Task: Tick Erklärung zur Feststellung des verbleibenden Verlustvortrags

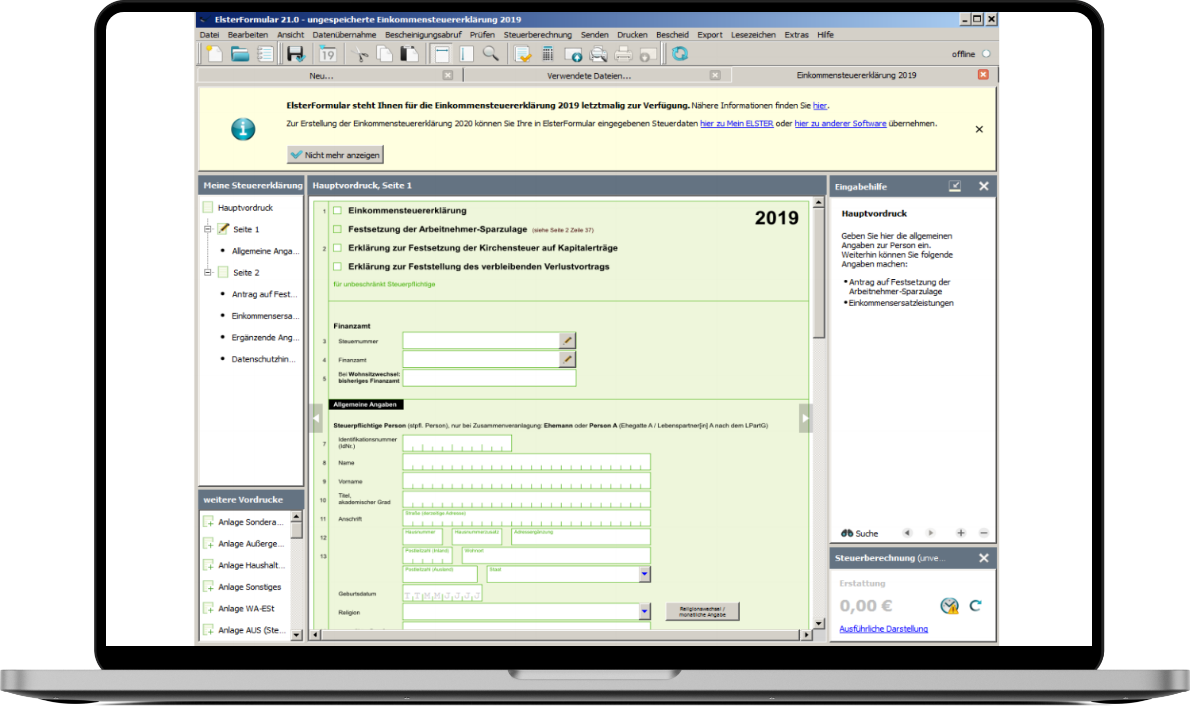Action: [x=337, y=267]
